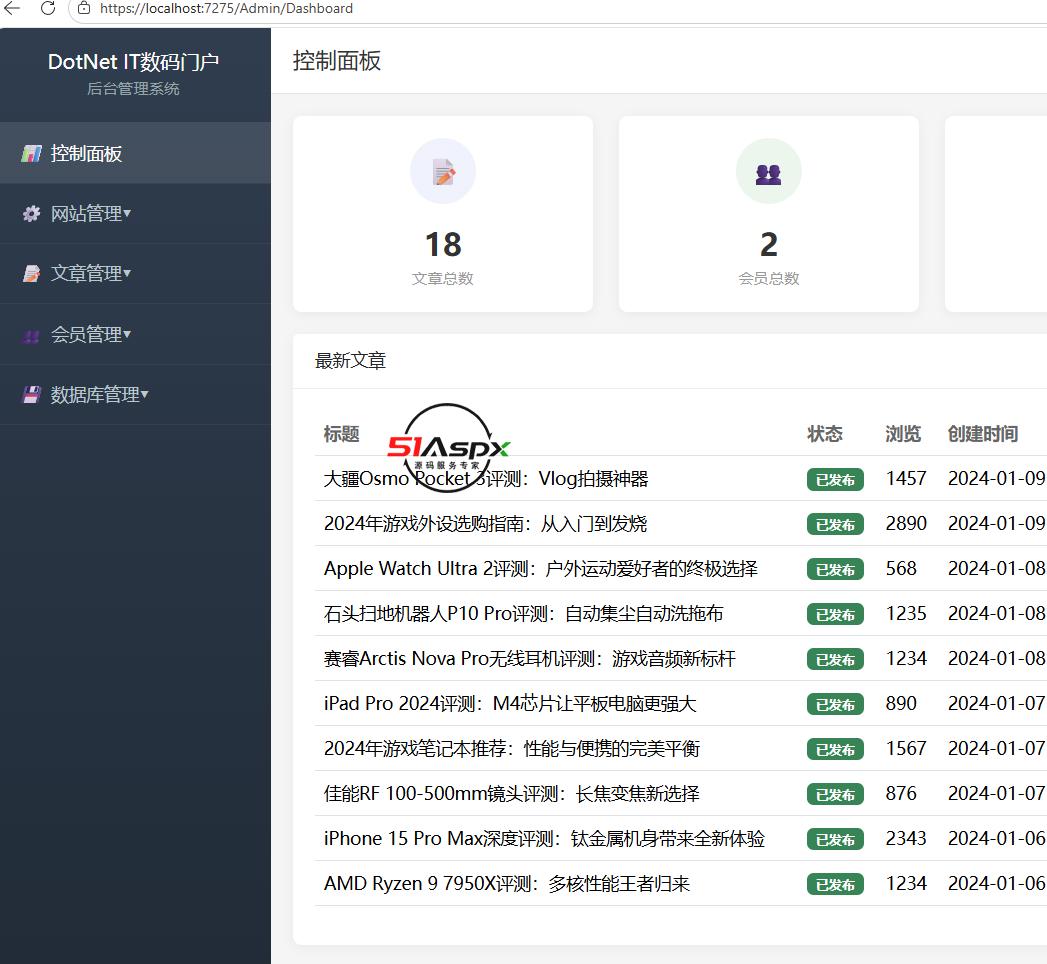Image resolution: width=1047 pixels, height=964 pixels.
Task: Click the dashboard chart icon in sidebar
Action: [x=31, y=154]
